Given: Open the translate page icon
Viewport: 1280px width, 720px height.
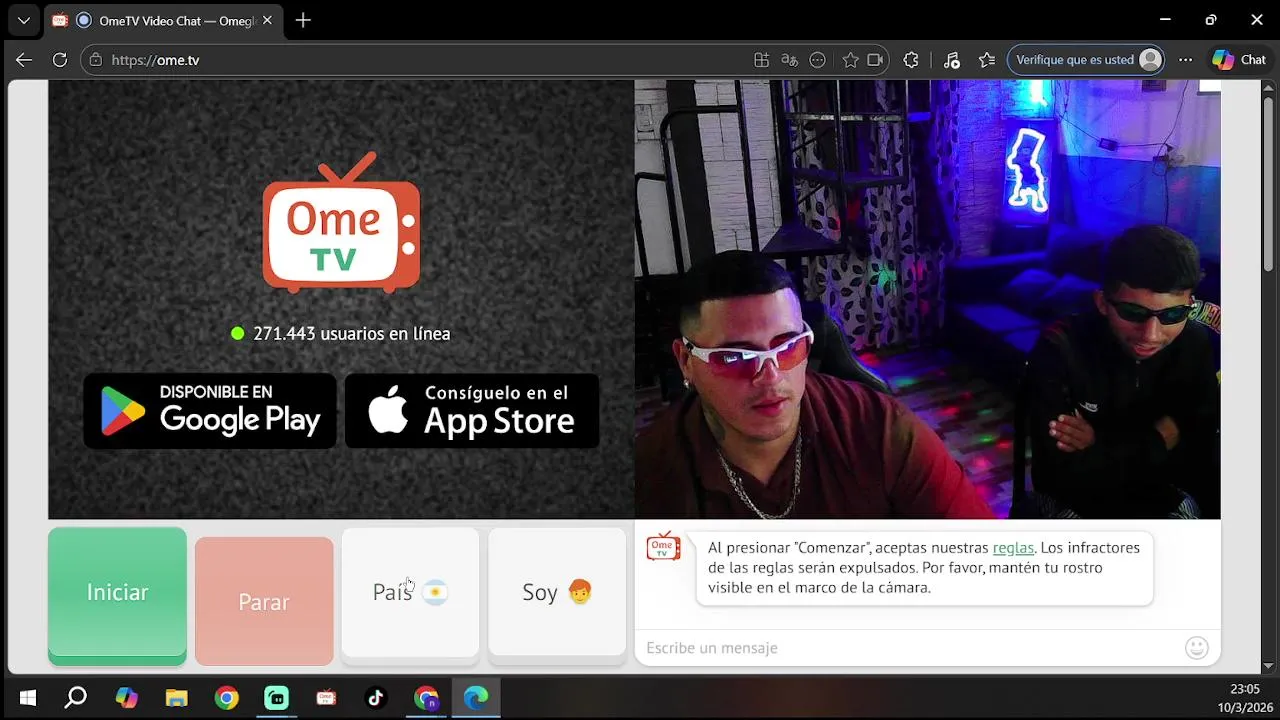Looking at the screenshot, I should coord(790,60).
